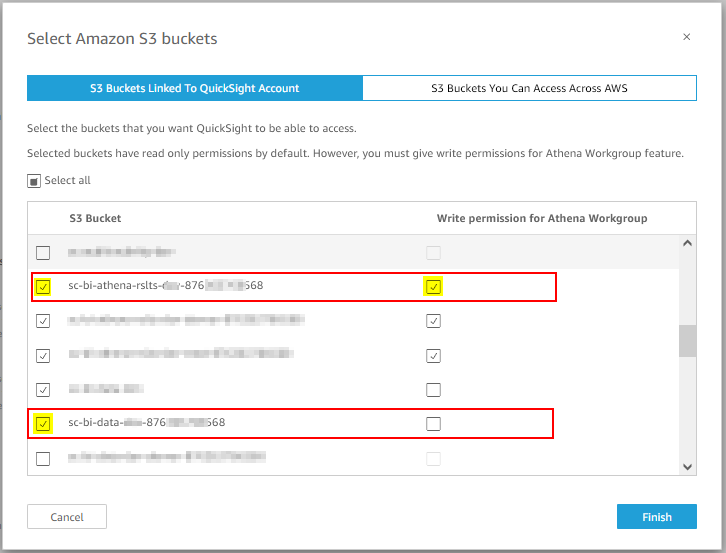Disable write permission on row below sc-bi-athena-rslts
This screenshot has height=553, width=726.
(x=433, y=320)
